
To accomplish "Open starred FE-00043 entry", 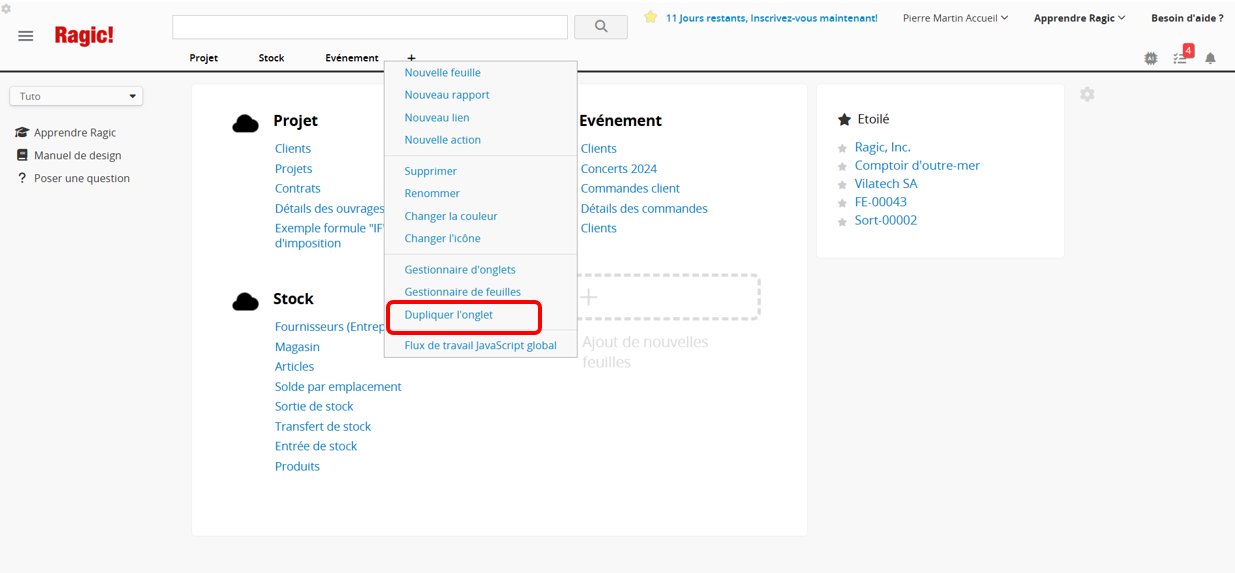I will 880,202.
